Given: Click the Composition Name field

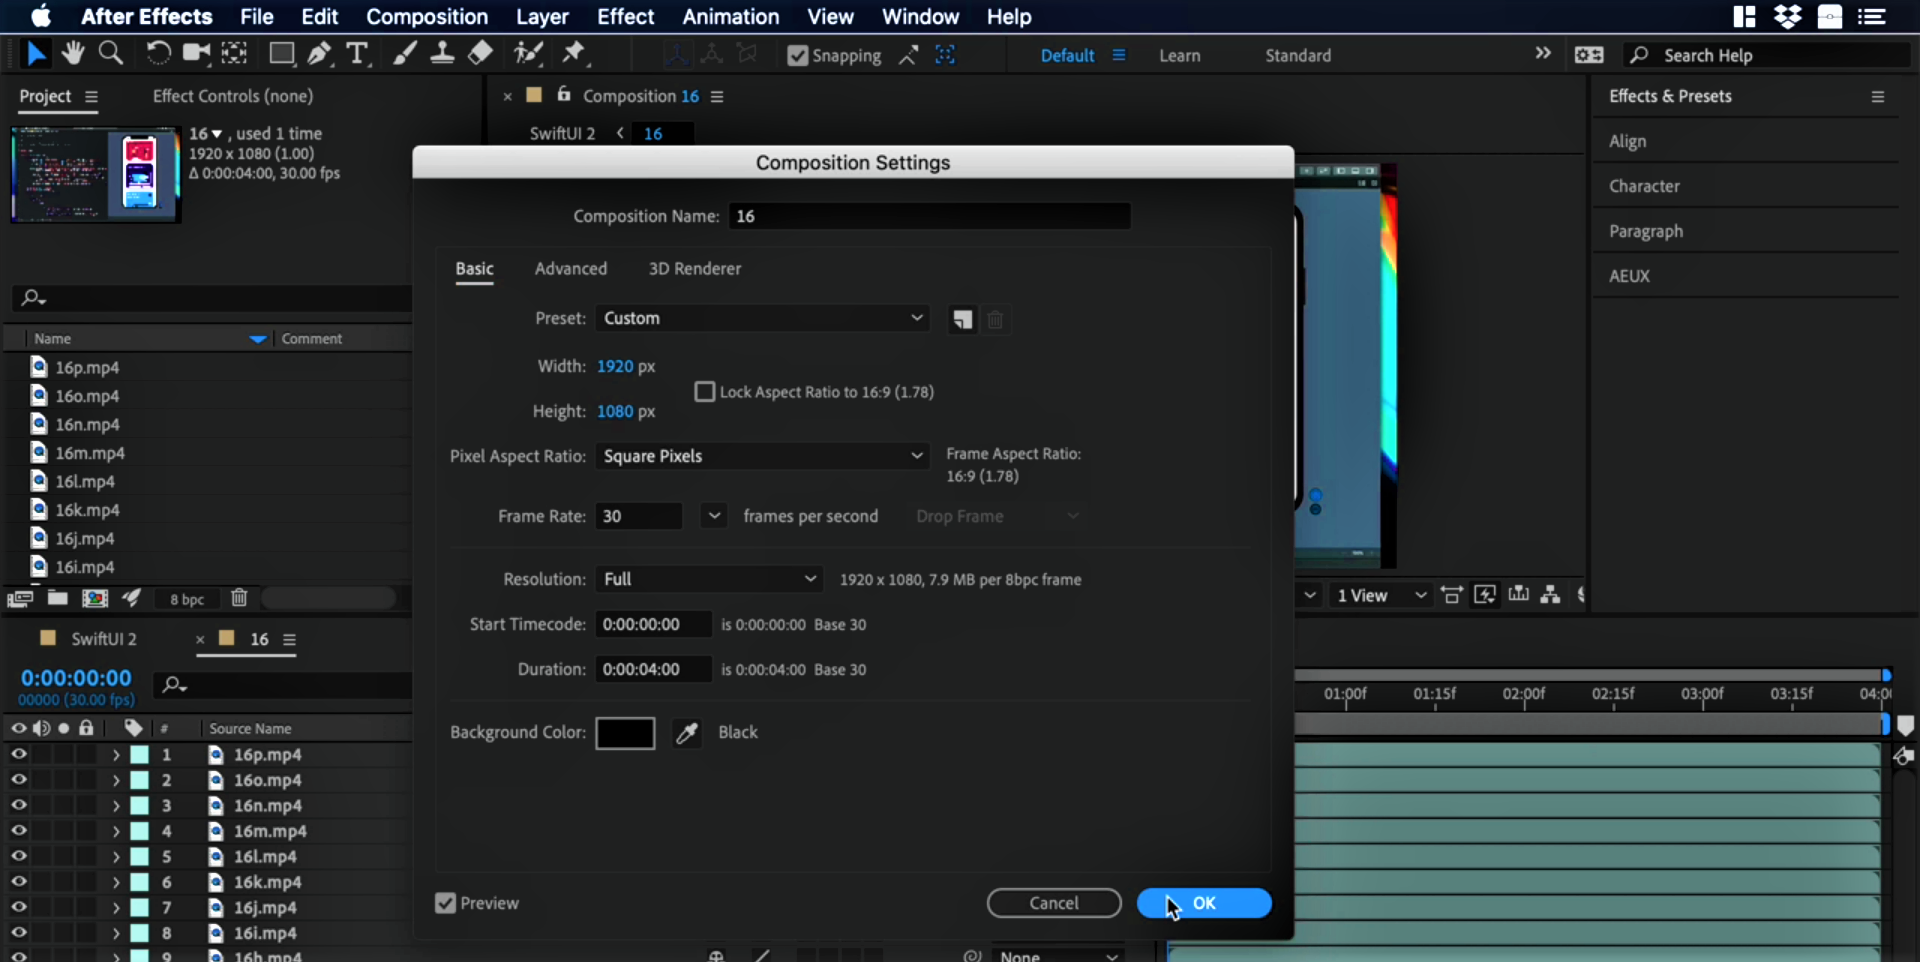Looking at the screenshot, I should (930, 216).
